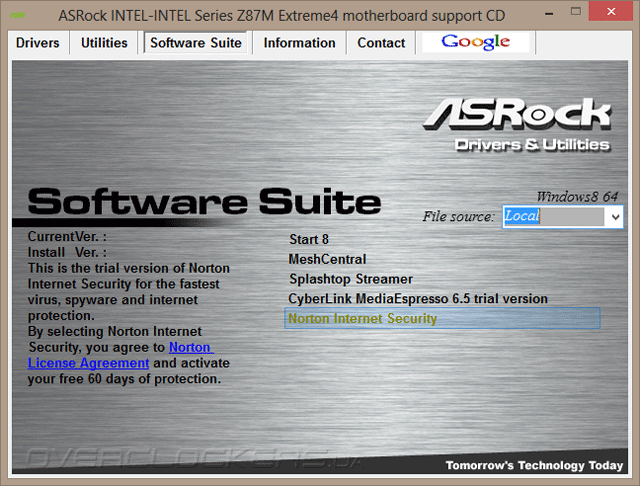This screenshot has width=640, height=486.
Task: Click the Google logo tab
Action: [476, 42]
